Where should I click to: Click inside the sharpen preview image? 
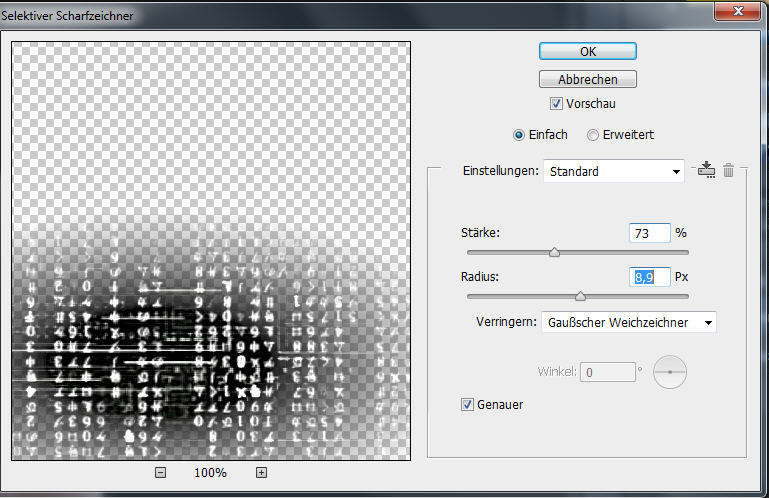[x=211, y=250]
